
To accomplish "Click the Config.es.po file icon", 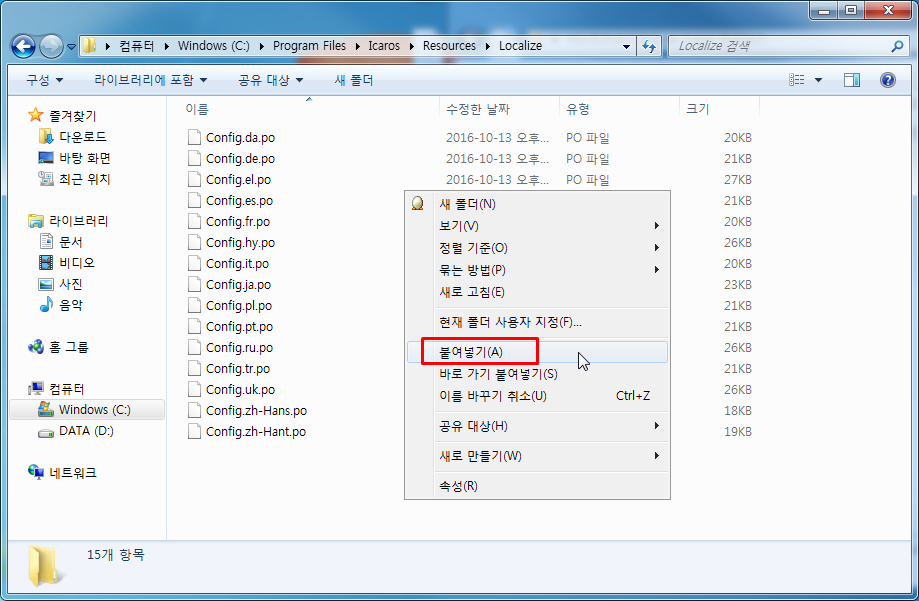I will click(195, 201).
